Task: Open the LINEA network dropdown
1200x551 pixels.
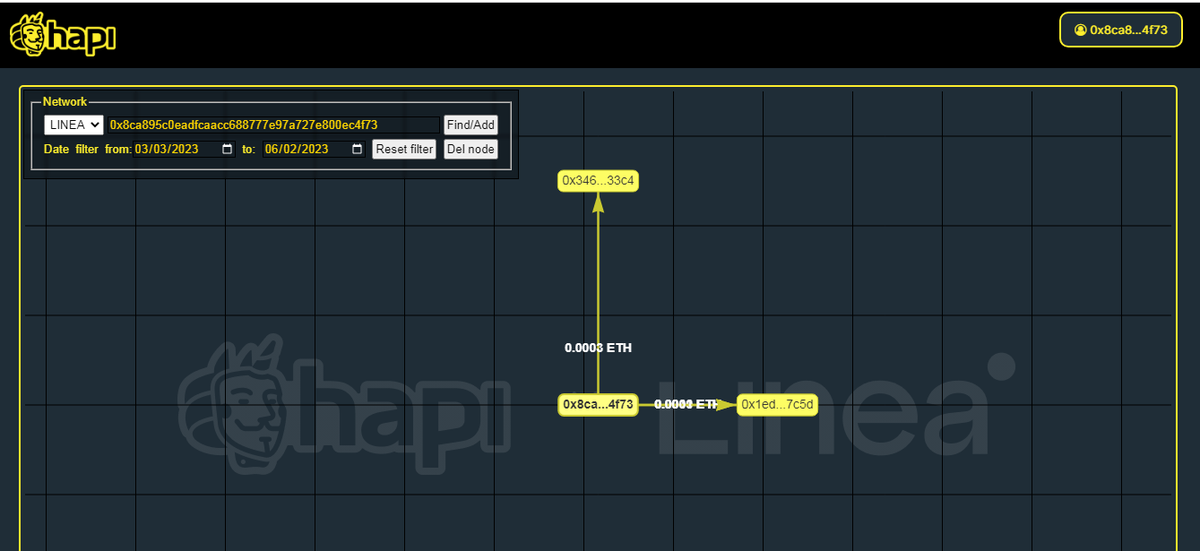Action: tap(74, 125)
